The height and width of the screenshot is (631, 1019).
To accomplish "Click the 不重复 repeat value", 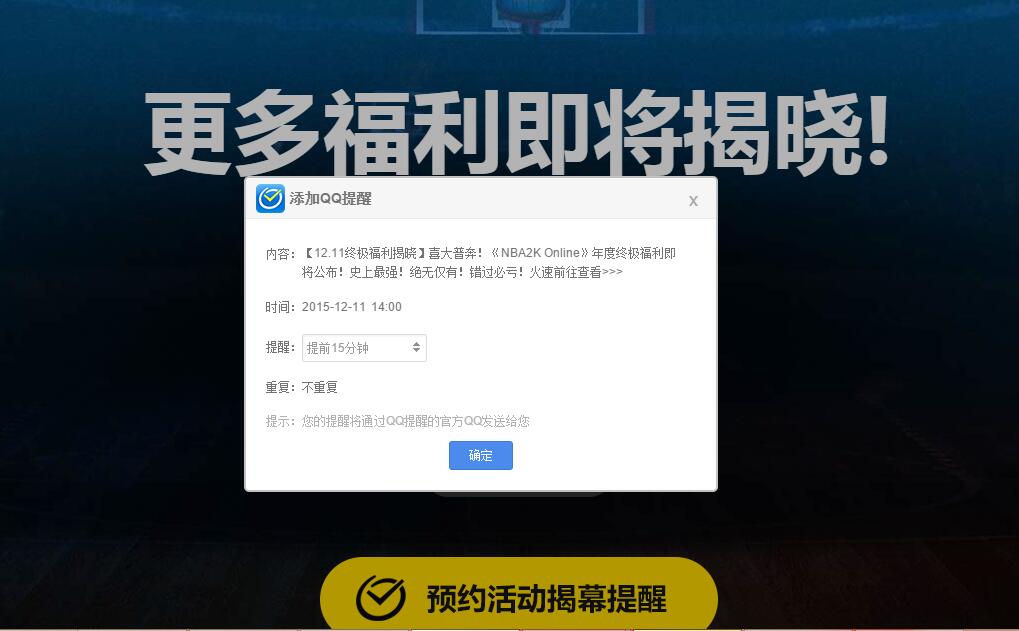I will (x=320, y=388).
